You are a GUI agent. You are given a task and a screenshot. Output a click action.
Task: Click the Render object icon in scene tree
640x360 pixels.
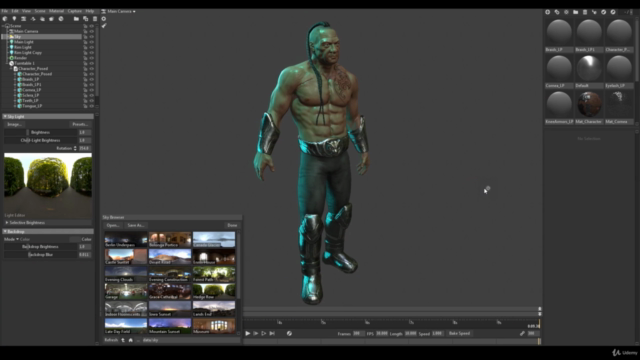(11, 58)
